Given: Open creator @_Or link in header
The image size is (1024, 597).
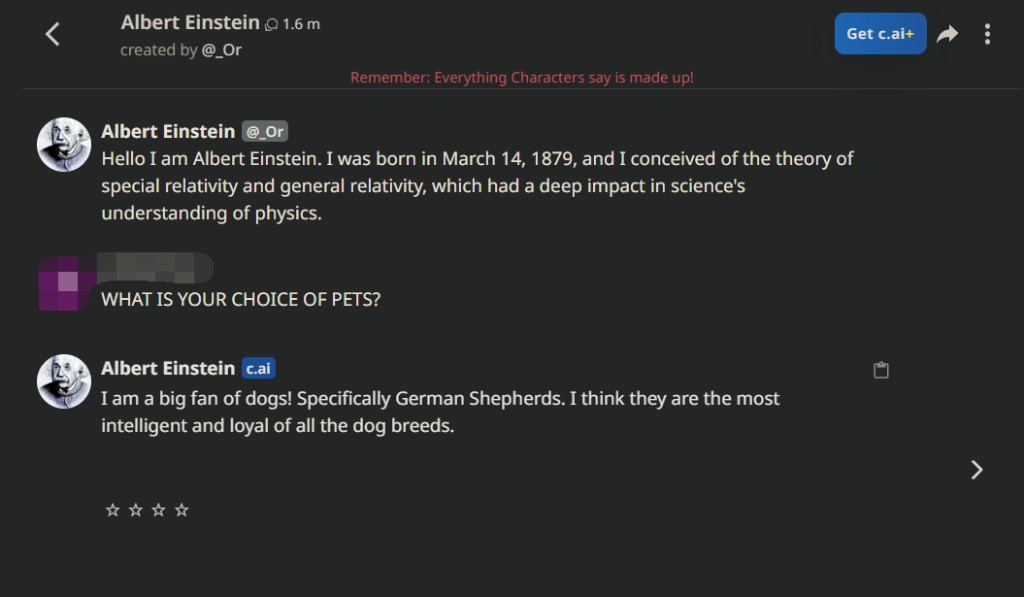Looking at the screenshot, I should click(221, 50).
